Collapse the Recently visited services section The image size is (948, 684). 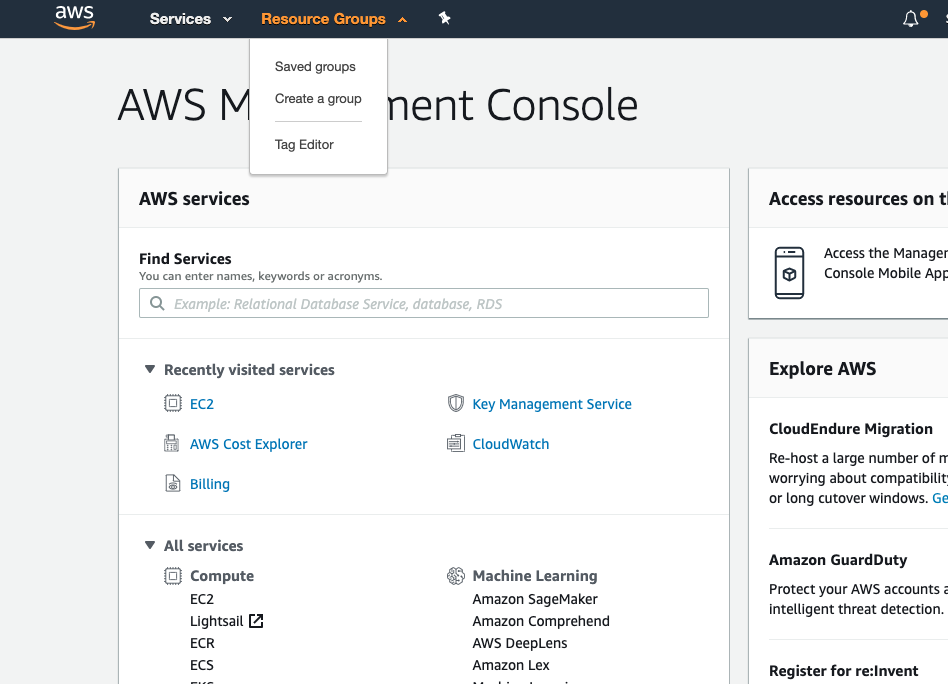pyautogui.click(x=149, y=369)
